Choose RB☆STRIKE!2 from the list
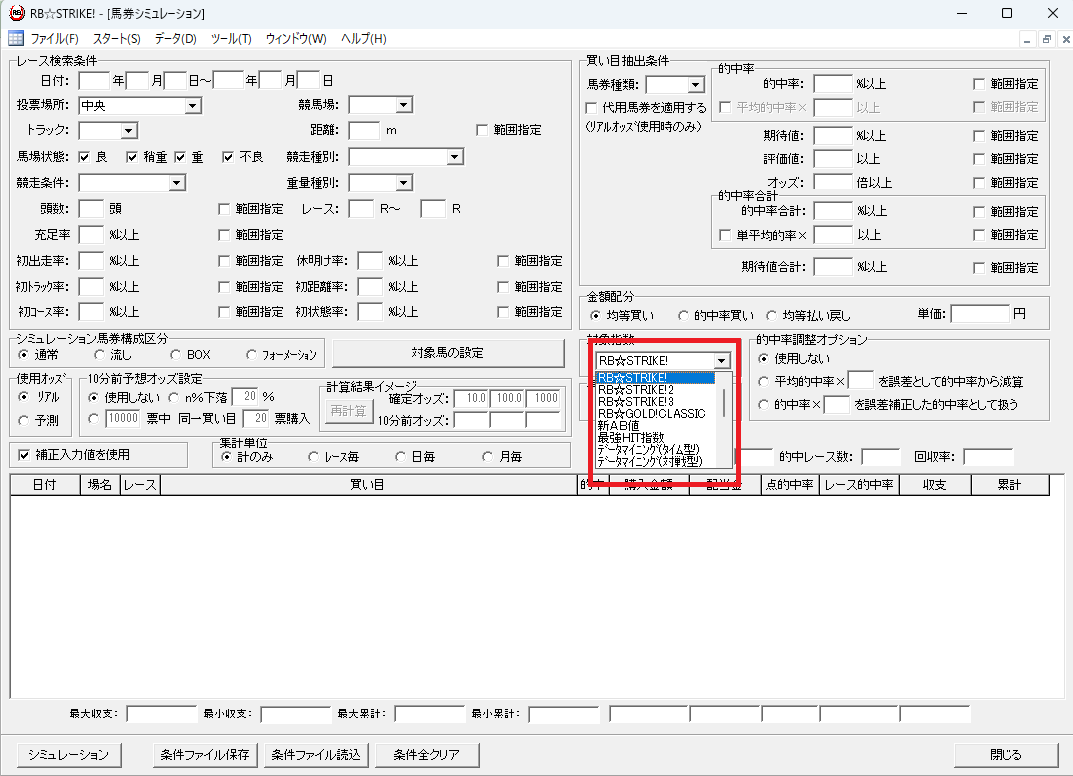Image resolution: width=1073 pixels, height=776 pixels. [654, 389]
